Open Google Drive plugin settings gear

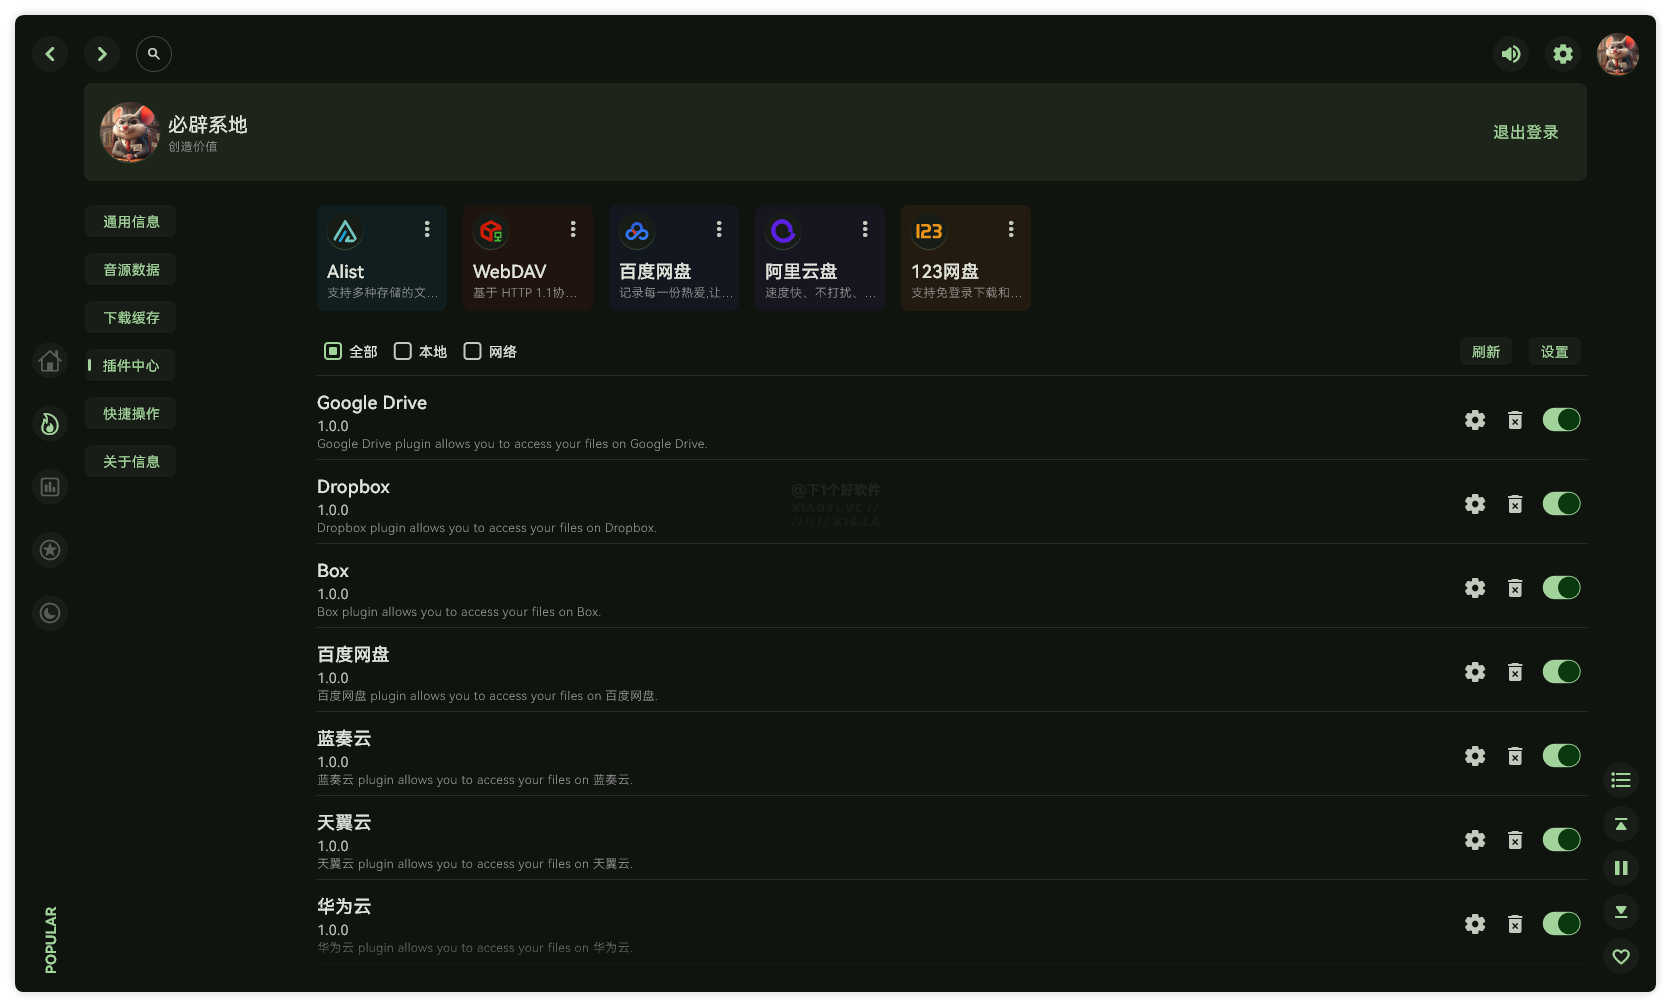[1475, 420]
